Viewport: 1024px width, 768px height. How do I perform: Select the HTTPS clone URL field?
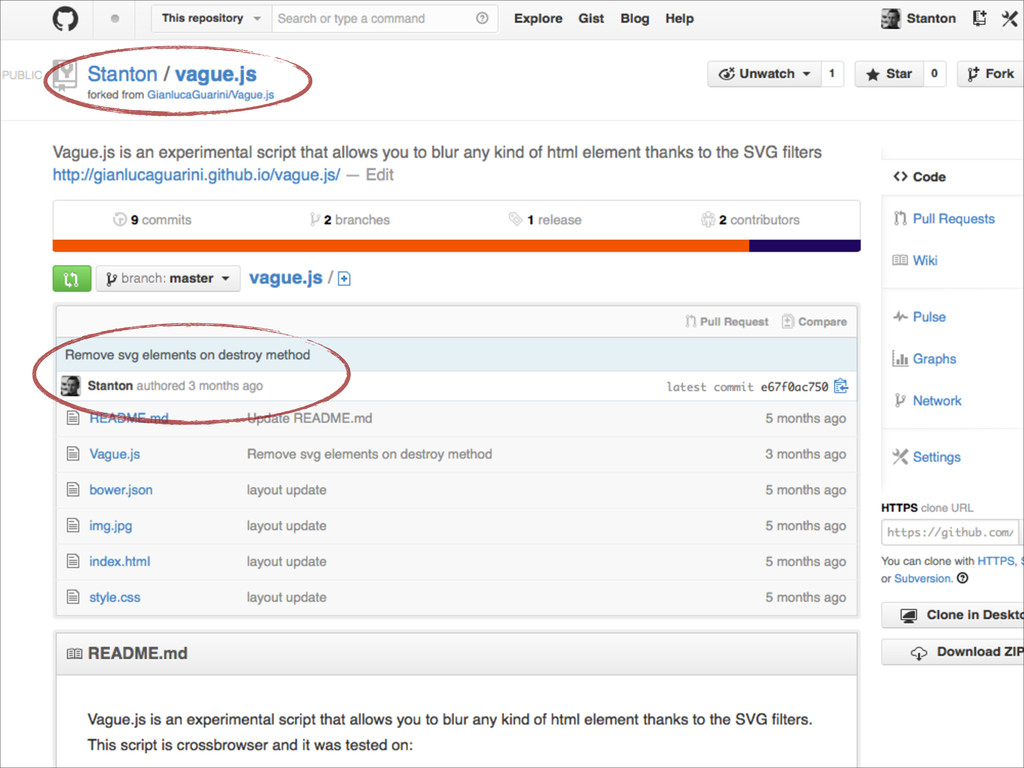tap(950, 532)
